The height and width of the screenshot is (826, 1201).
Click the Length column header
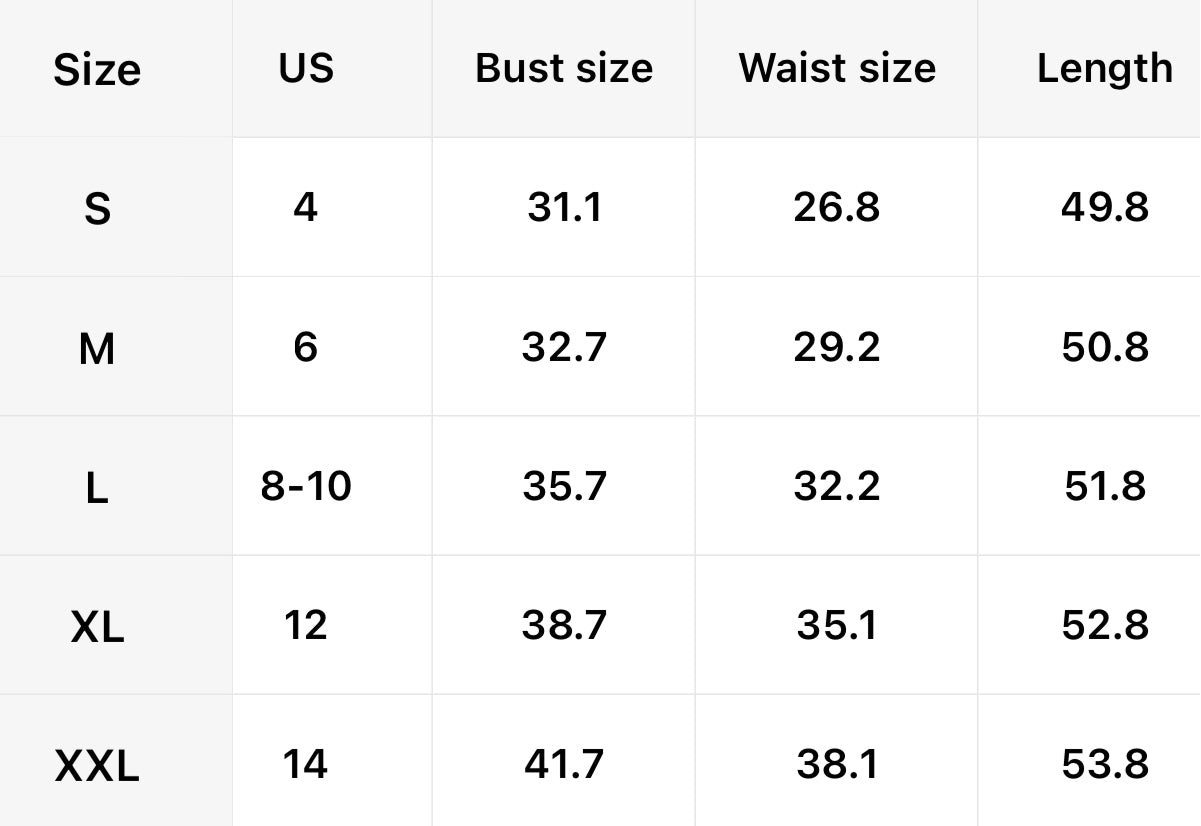[1104, 68]
